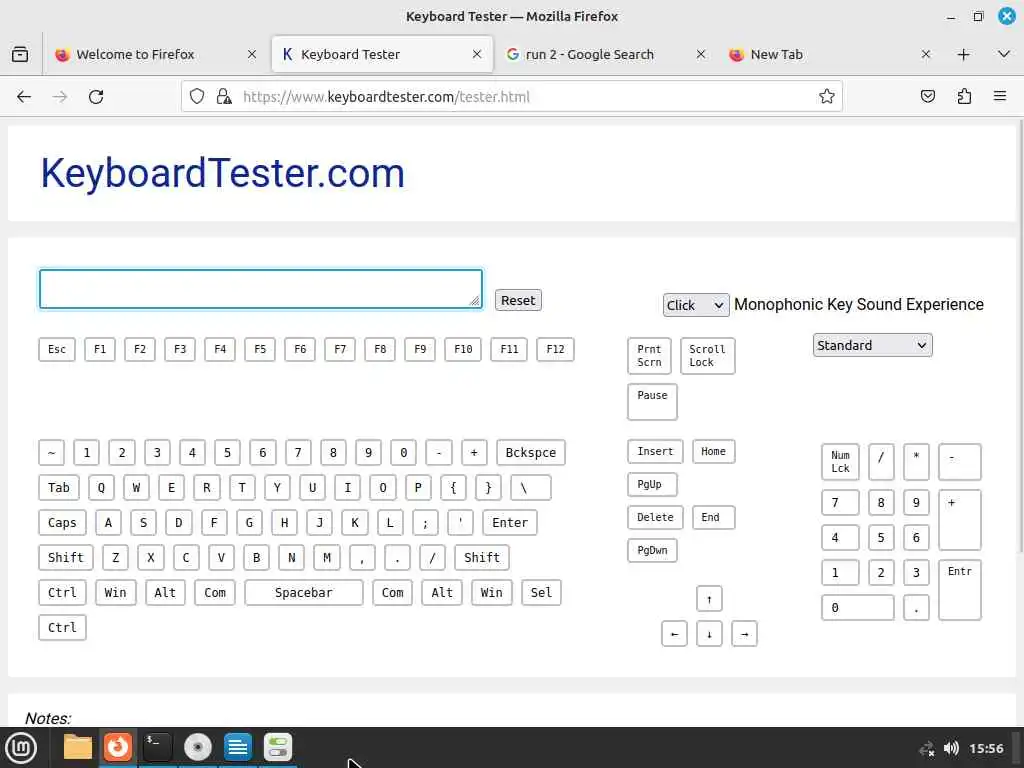
Task: Open the Firefox hamburger menu
Action: (x=999, y=97)
